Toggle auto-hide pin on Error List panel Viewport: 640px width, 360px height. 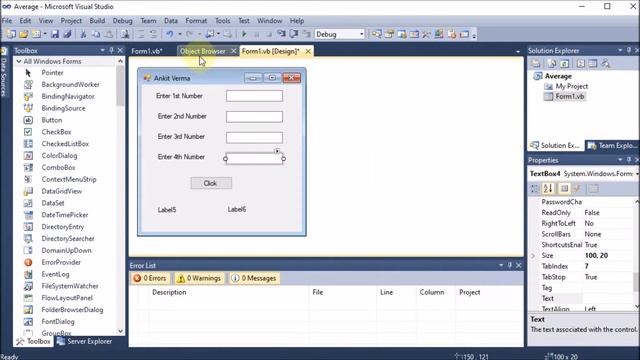(x=510, y=265)
